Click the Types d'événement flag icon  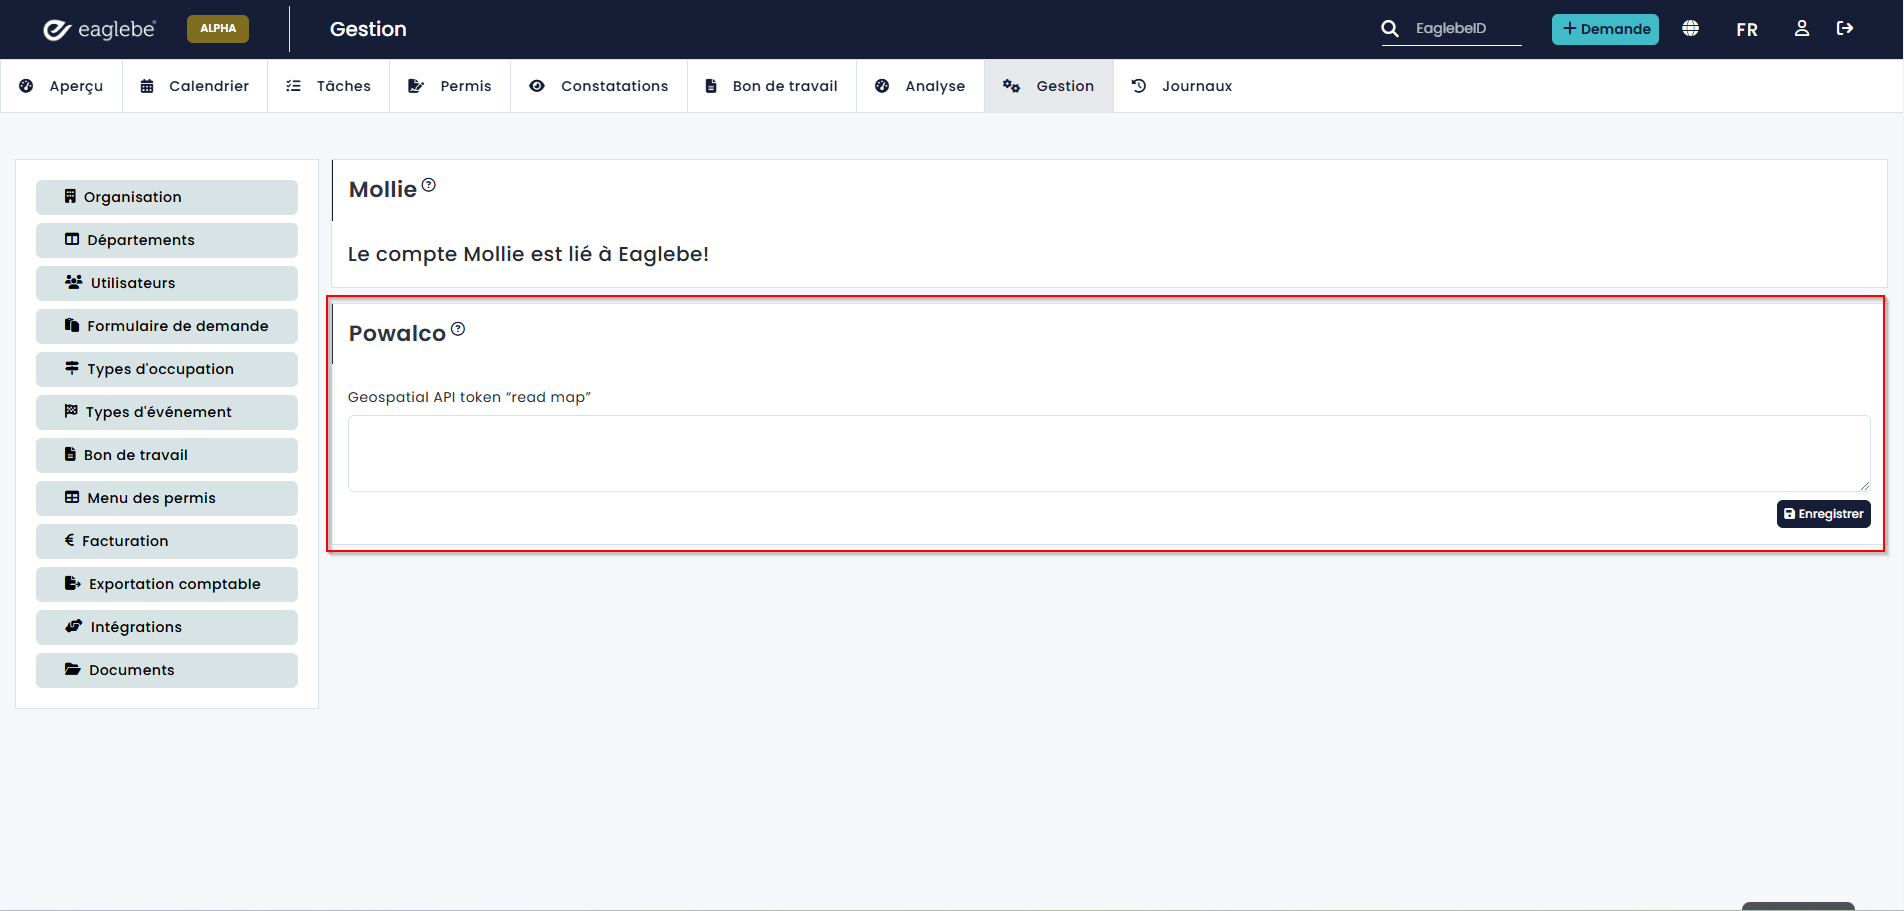71,411
